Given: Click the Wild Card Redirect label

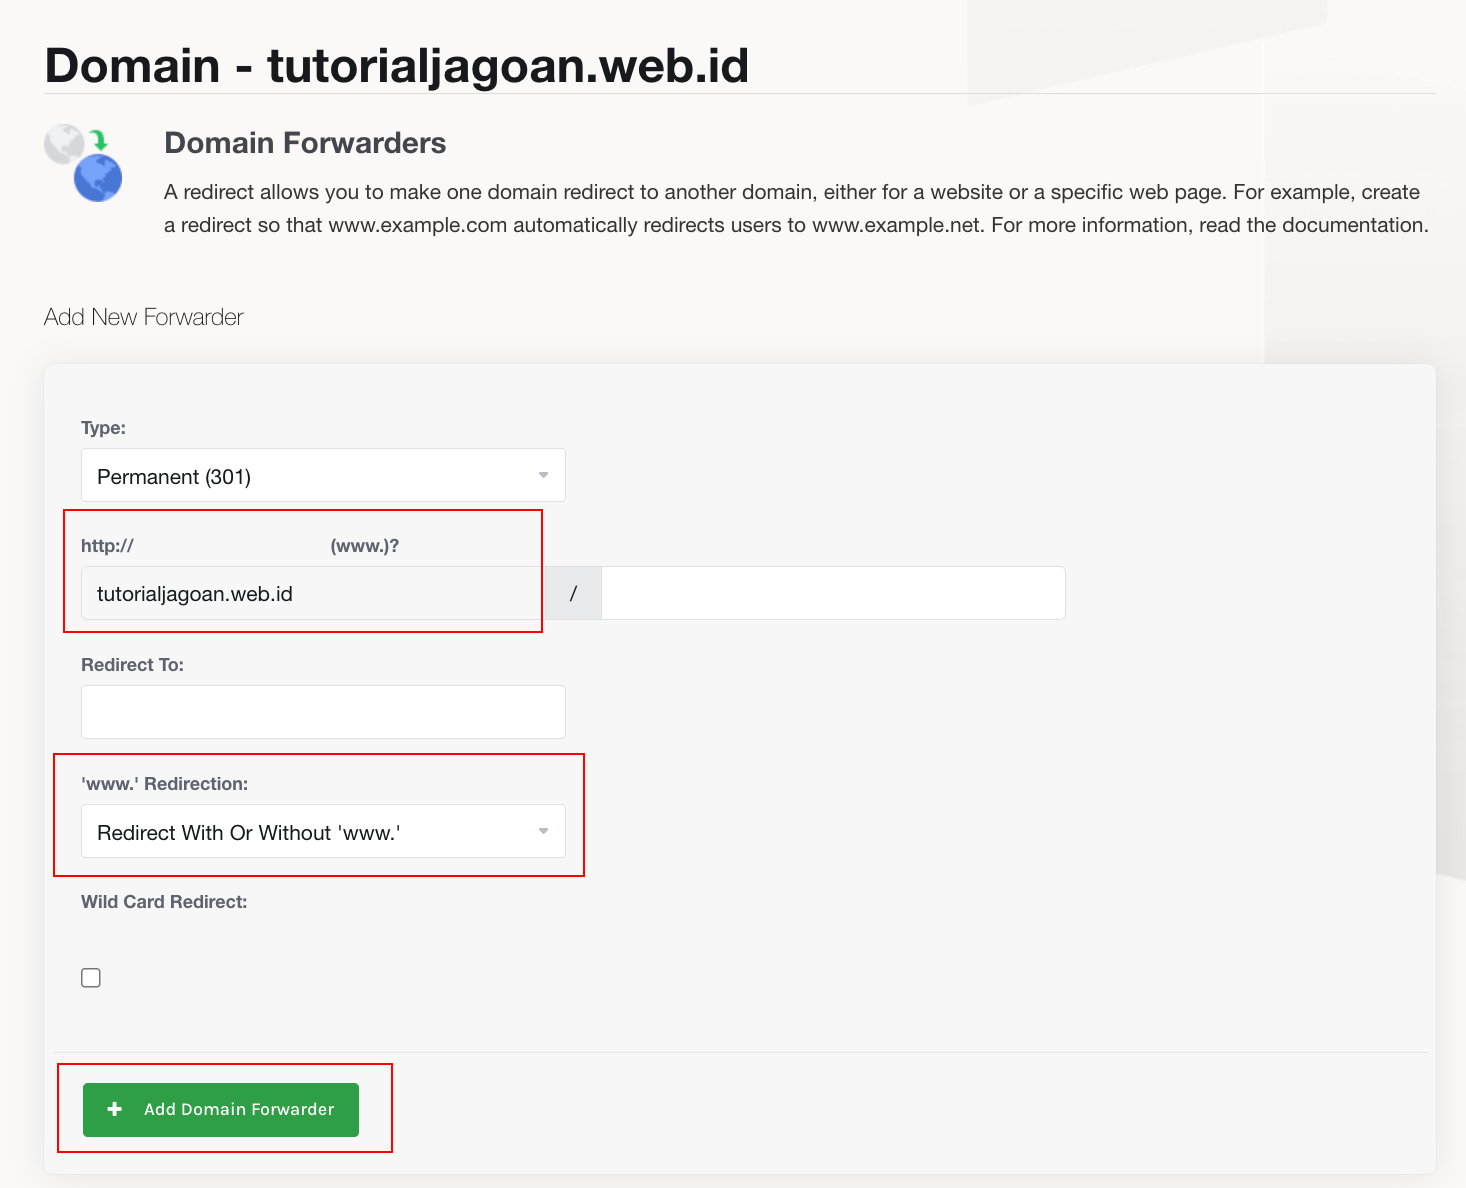Looking at the screenshot, I should [x=164, y=902].
